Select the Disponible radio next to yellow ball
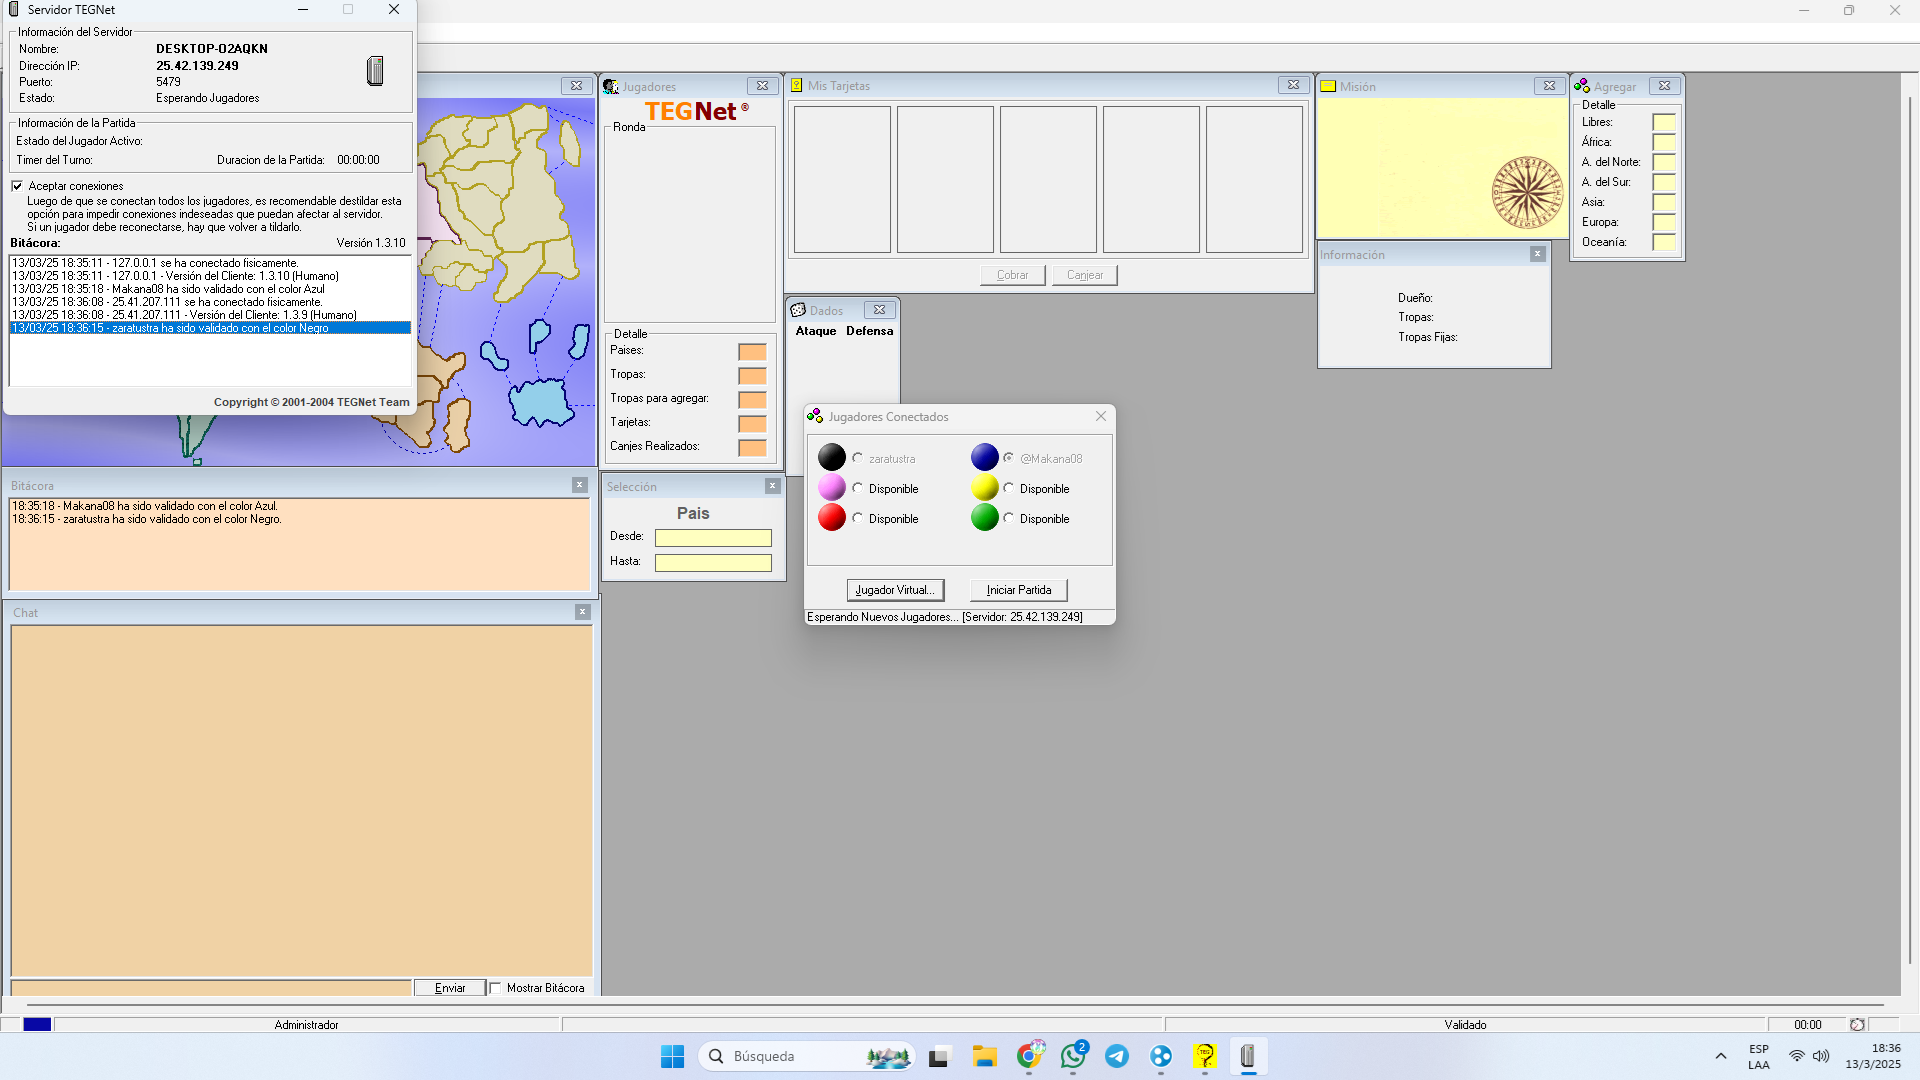This screenshot has height=1080, width=1920. tap(1008, 488)
